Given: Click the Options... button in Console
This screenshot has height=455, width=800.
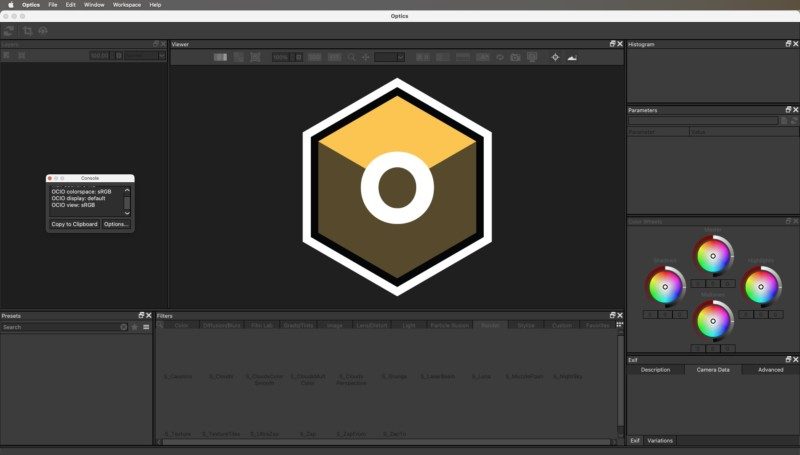Looking at the screenshot, I should point(116,224).
